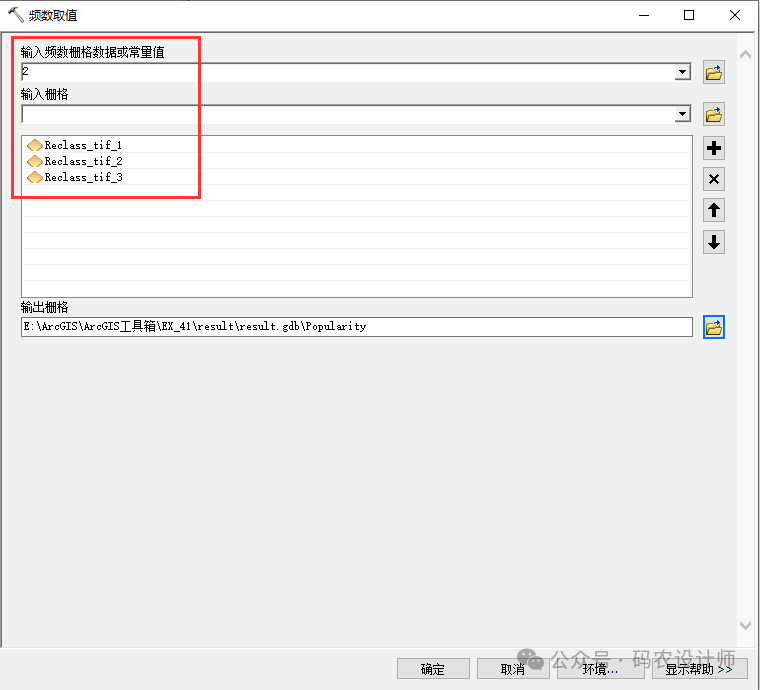760x690 pixels.
Task: Open the 环境... settings button
Action: pos(600,669)
